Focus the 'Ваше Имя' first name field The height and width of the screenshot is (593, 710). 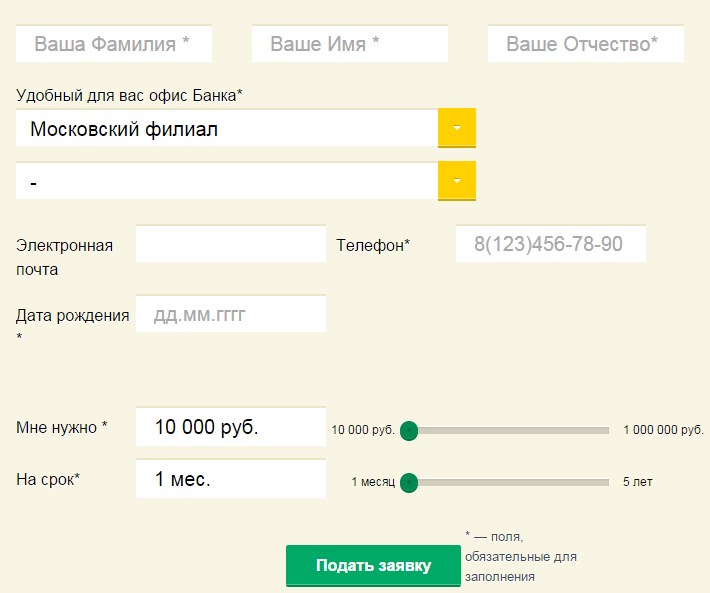[x=349, y=44]
